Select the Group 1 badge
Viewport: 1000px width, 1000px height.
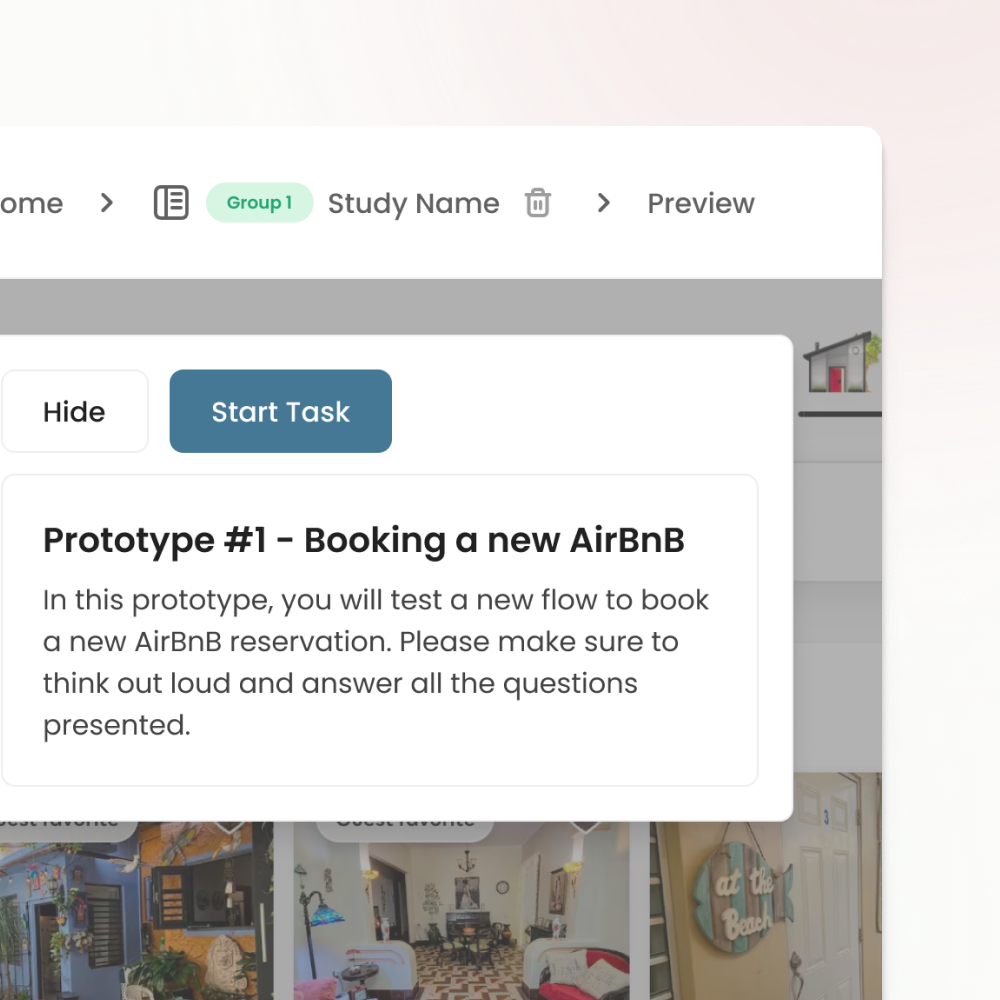tap(260, 203)
